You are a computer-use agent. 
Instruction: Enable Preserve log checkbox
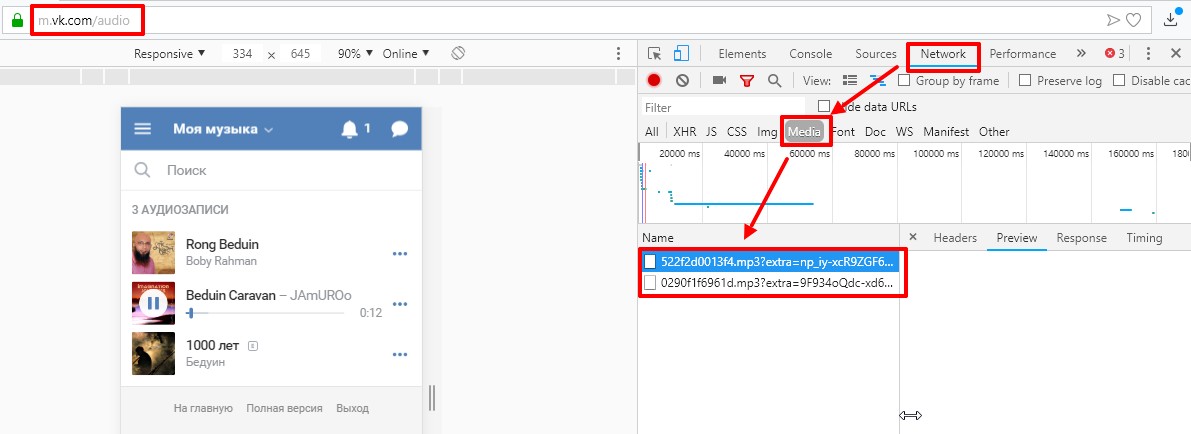point(1025,81)
